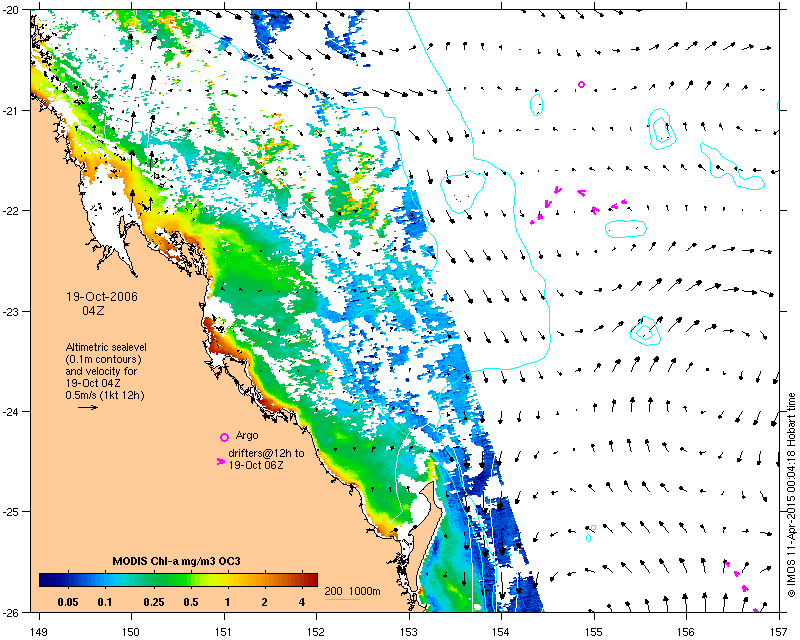This screenshot has width=800, height=640.
Task: Click the latitude axis label '-22'
Action: point(10,211)
